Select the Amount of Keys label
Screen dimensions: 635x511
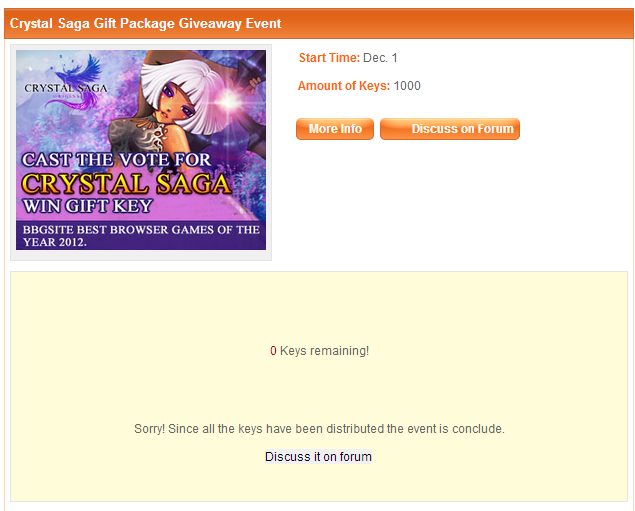click(x=344, y=86)
